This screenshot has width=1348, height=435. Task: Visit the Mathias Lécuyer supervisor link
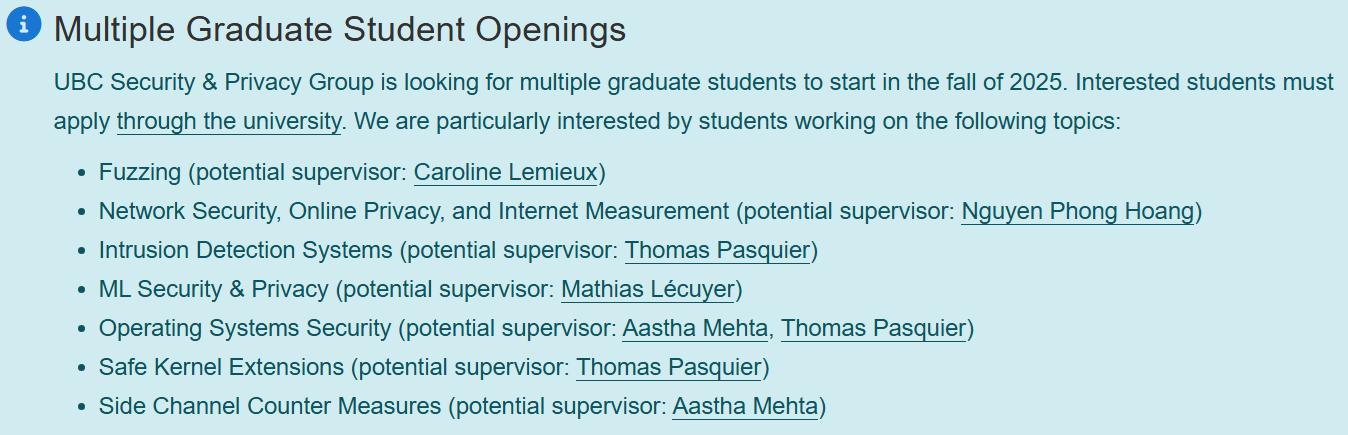[648, 289]
